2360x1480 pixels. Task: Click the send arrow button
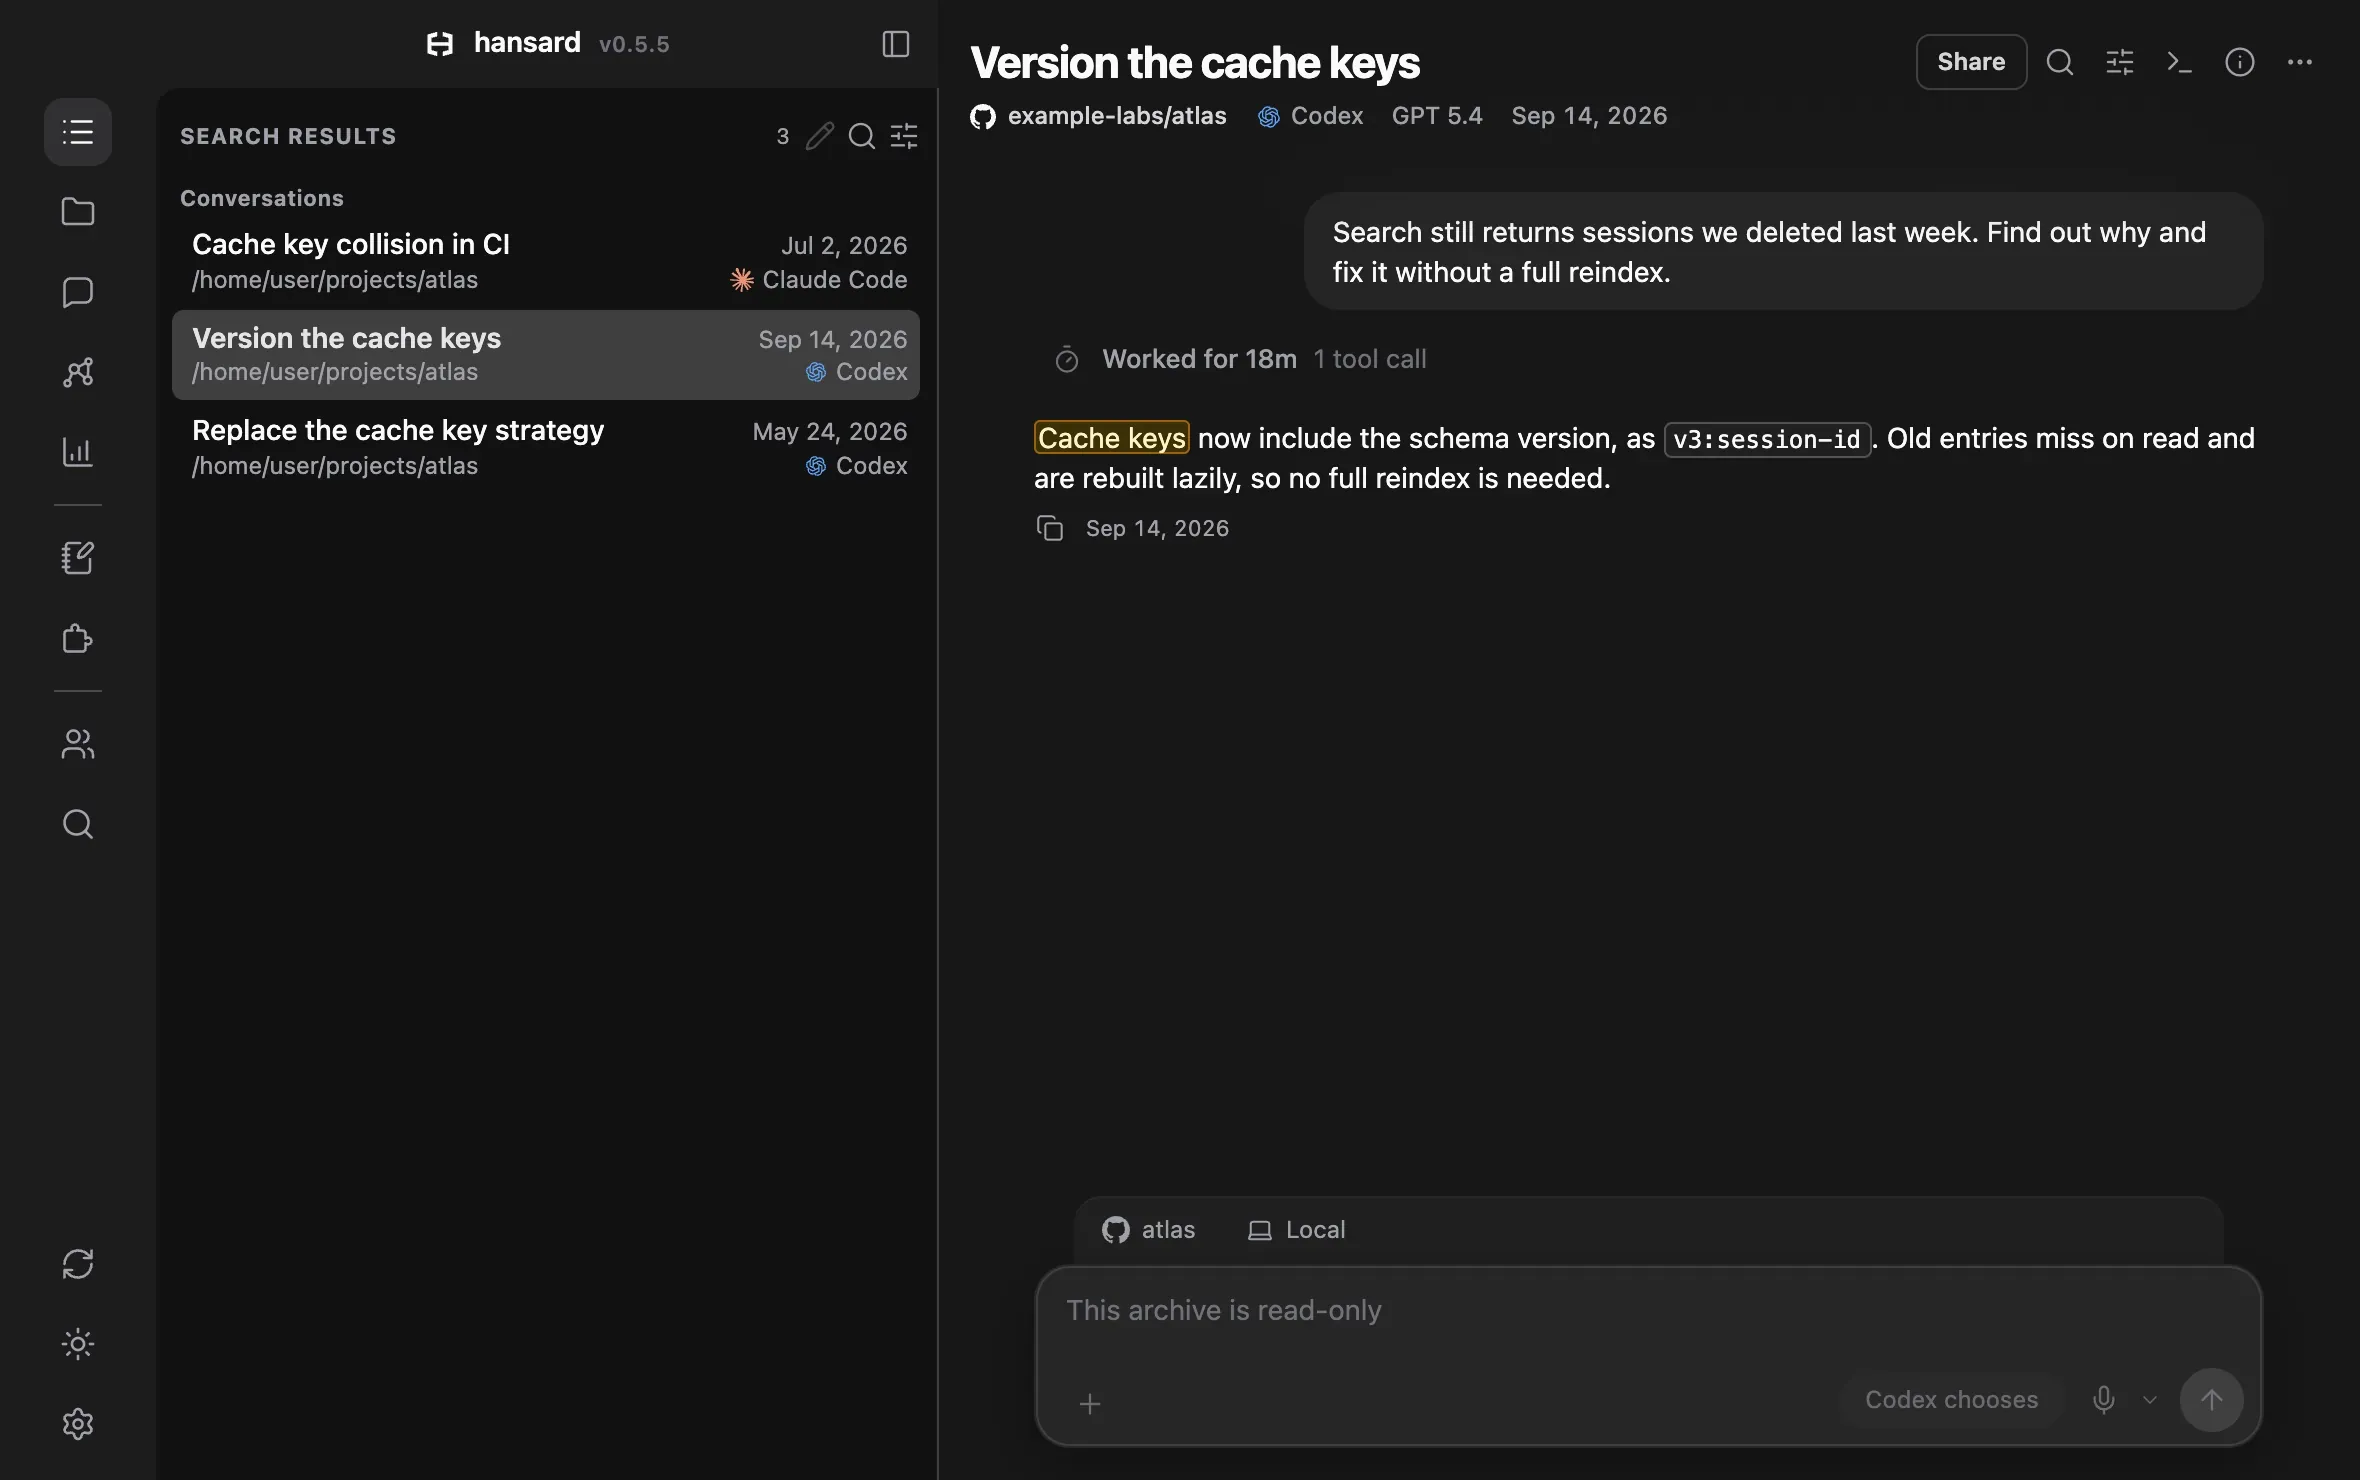pos(2212,1400)
